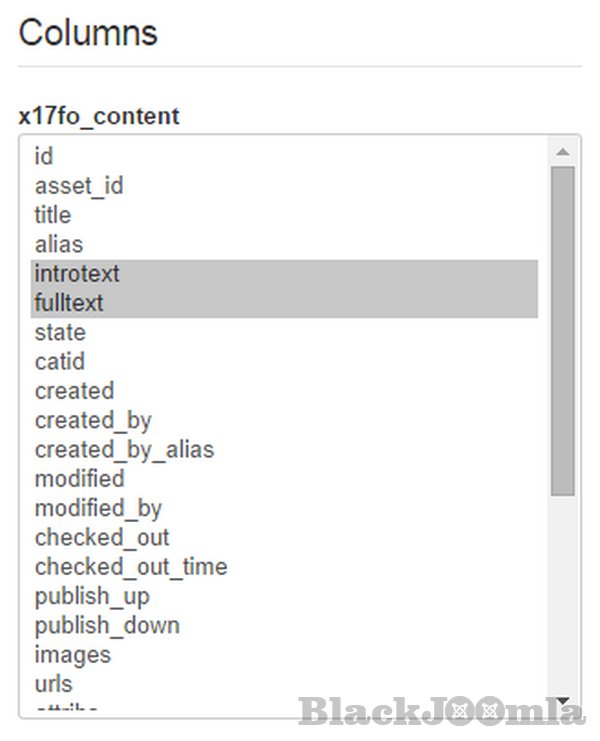
Task: Select the state column
Action: click(60, 332)
